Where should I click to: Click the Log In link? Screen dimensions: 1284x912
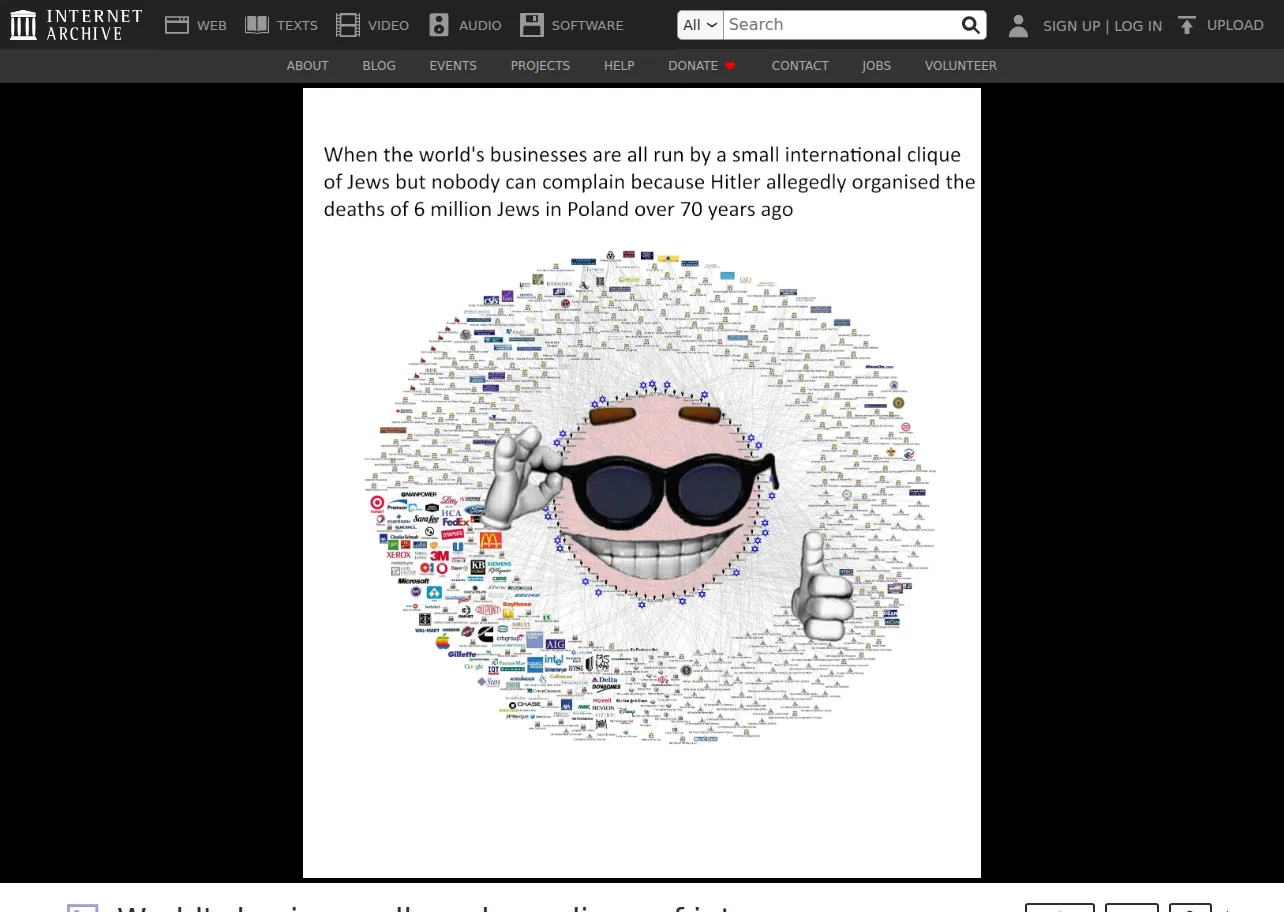(1138, 26)
